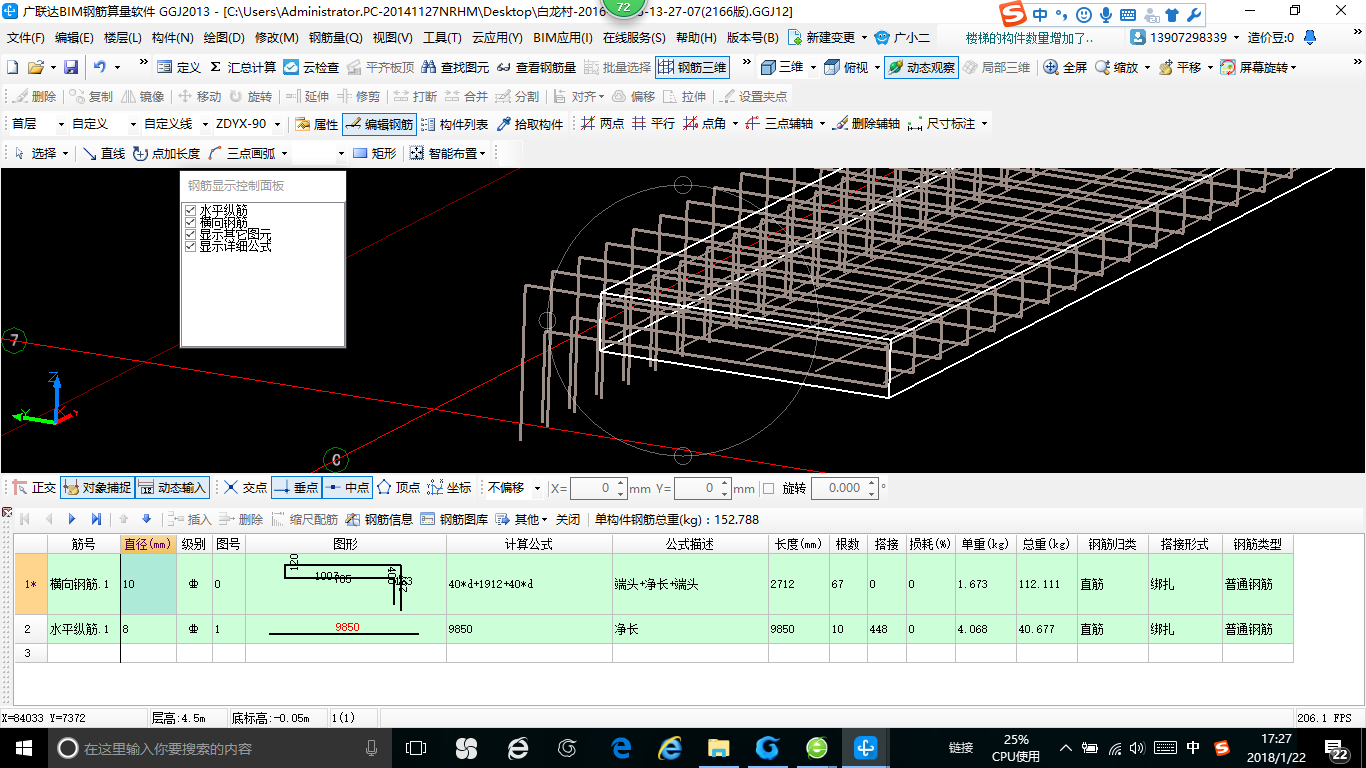Click the Save disk icon
This screenshot has height=768, width=1366.
[x=71, y=67]
